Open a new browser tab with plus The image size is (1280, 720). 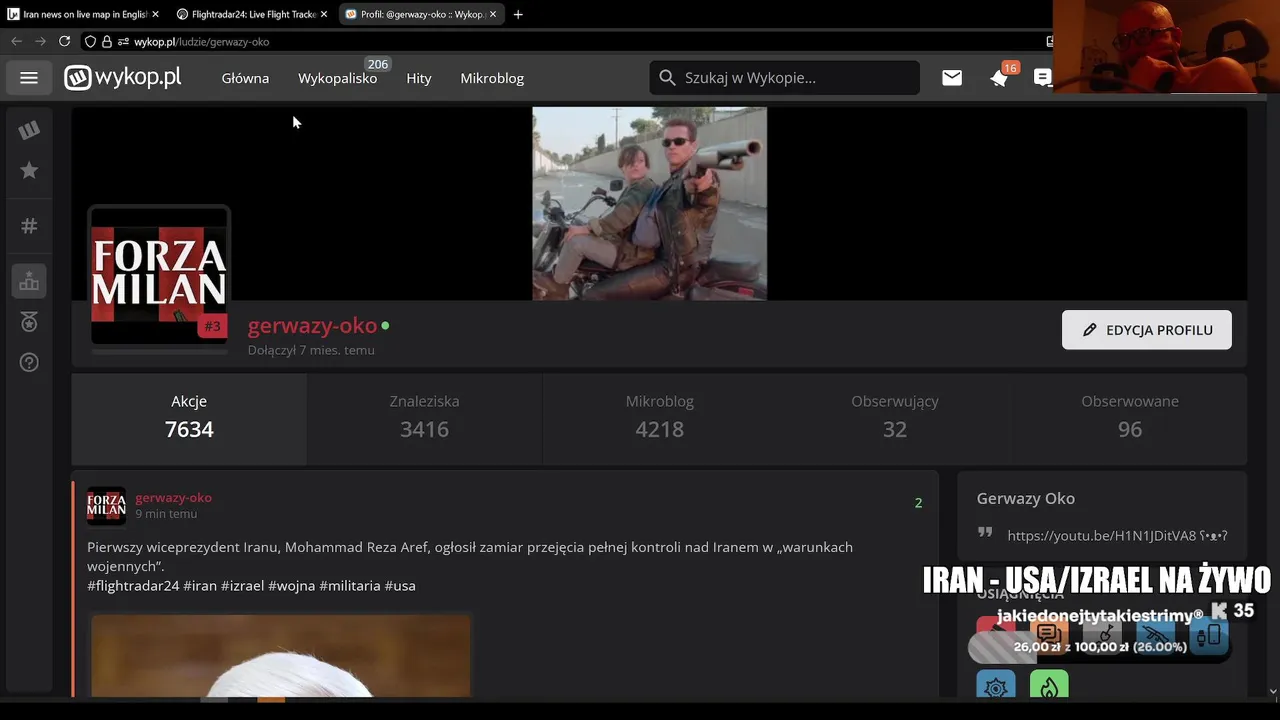pos(518,14)
